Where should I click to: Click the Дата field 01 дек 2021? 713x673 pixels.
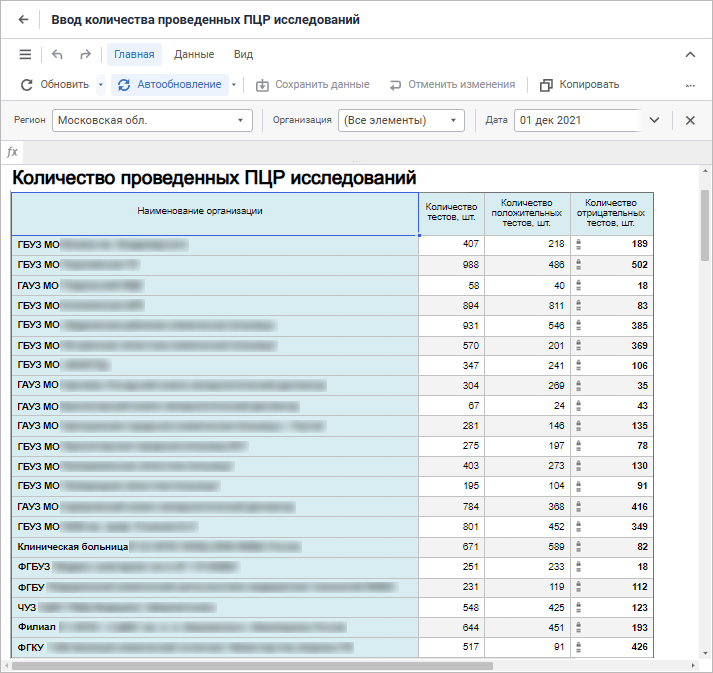575,120
